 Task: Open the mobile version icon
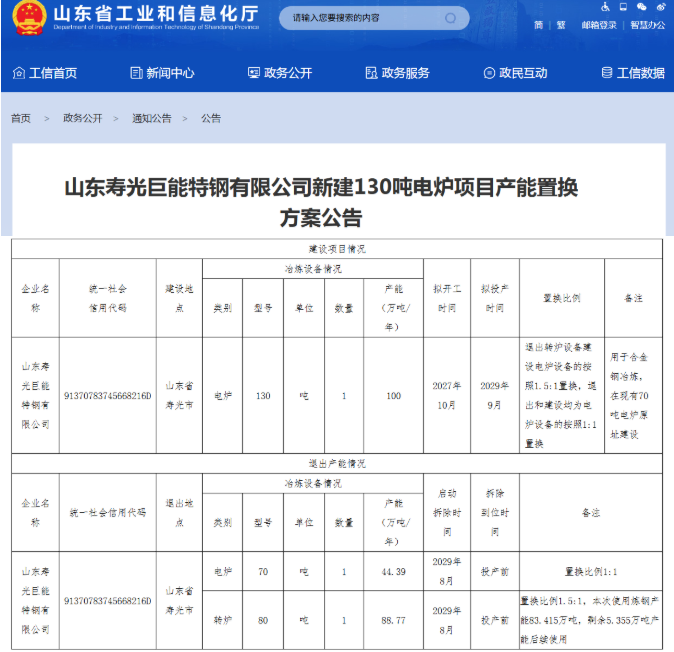[x=623, y=6]
